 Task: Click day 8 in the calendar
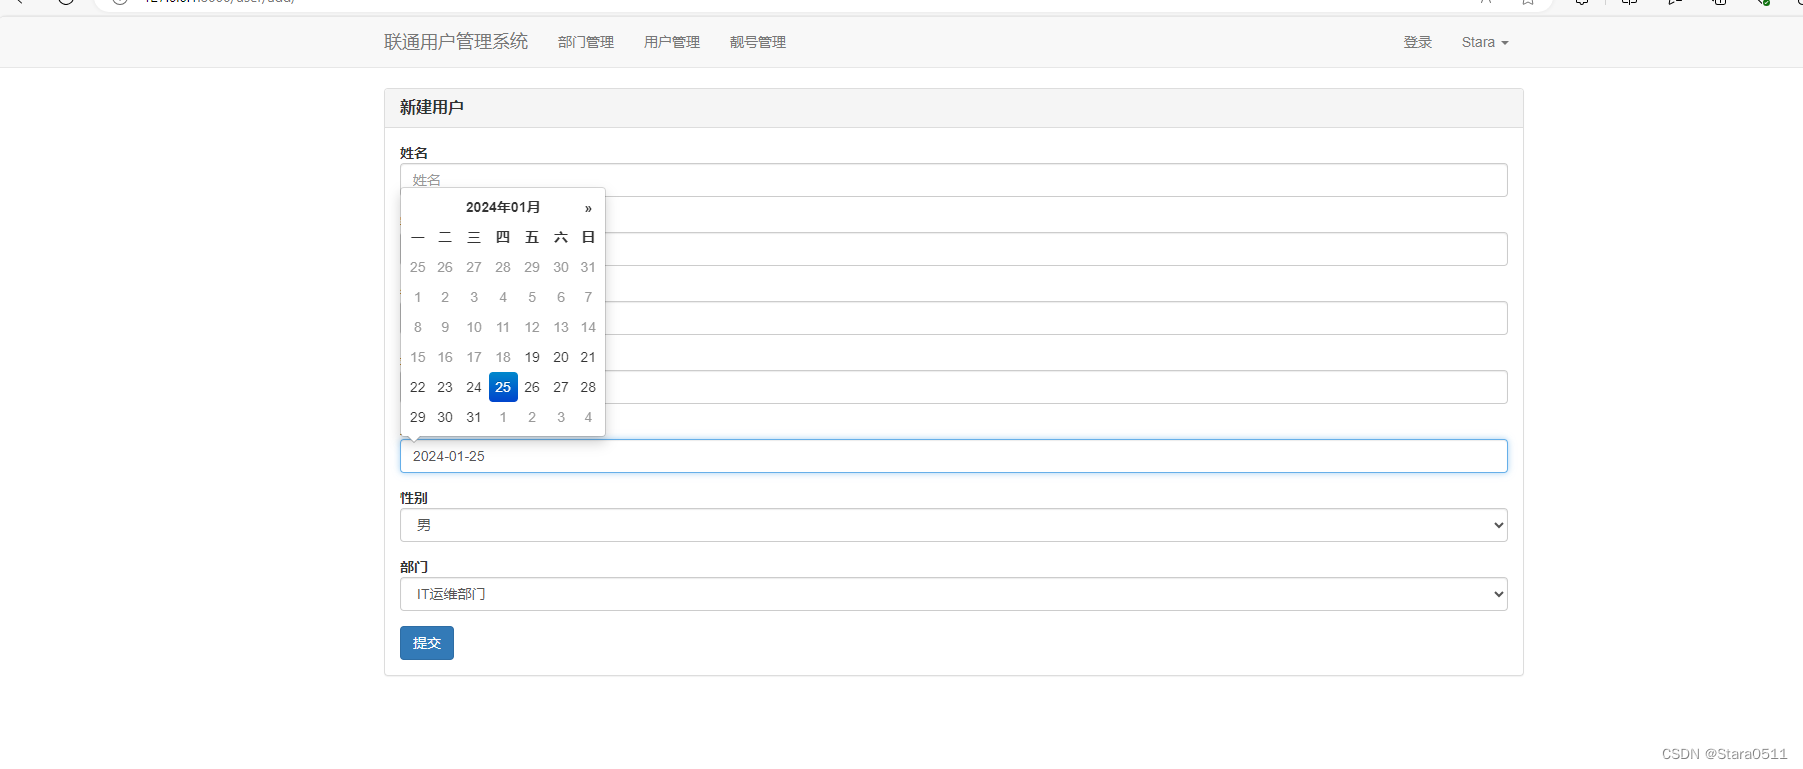[x=418, y=327]
